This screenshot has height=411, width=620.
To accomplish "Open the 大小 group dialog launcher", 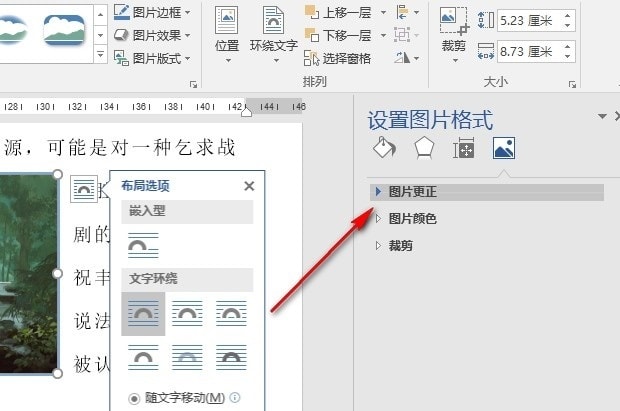I will click(x=572, y=84).
